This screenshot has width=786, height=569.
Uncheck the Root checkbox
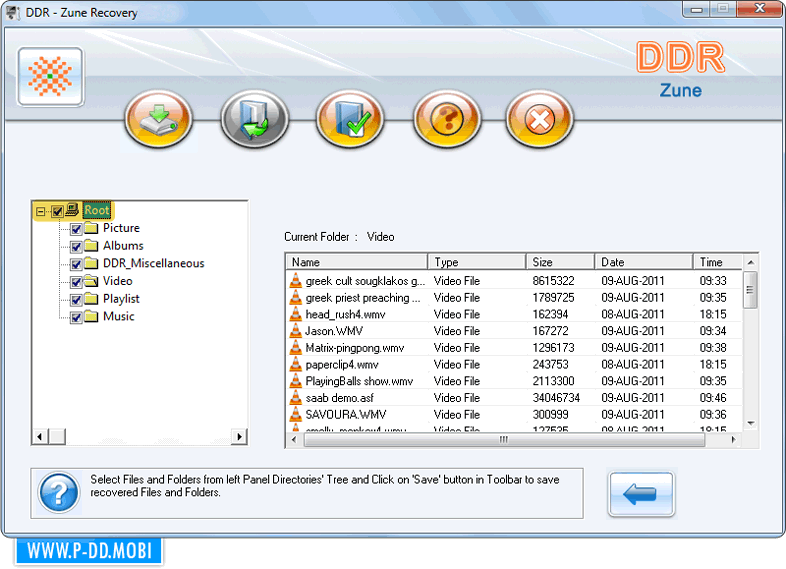tap(57, 211)
